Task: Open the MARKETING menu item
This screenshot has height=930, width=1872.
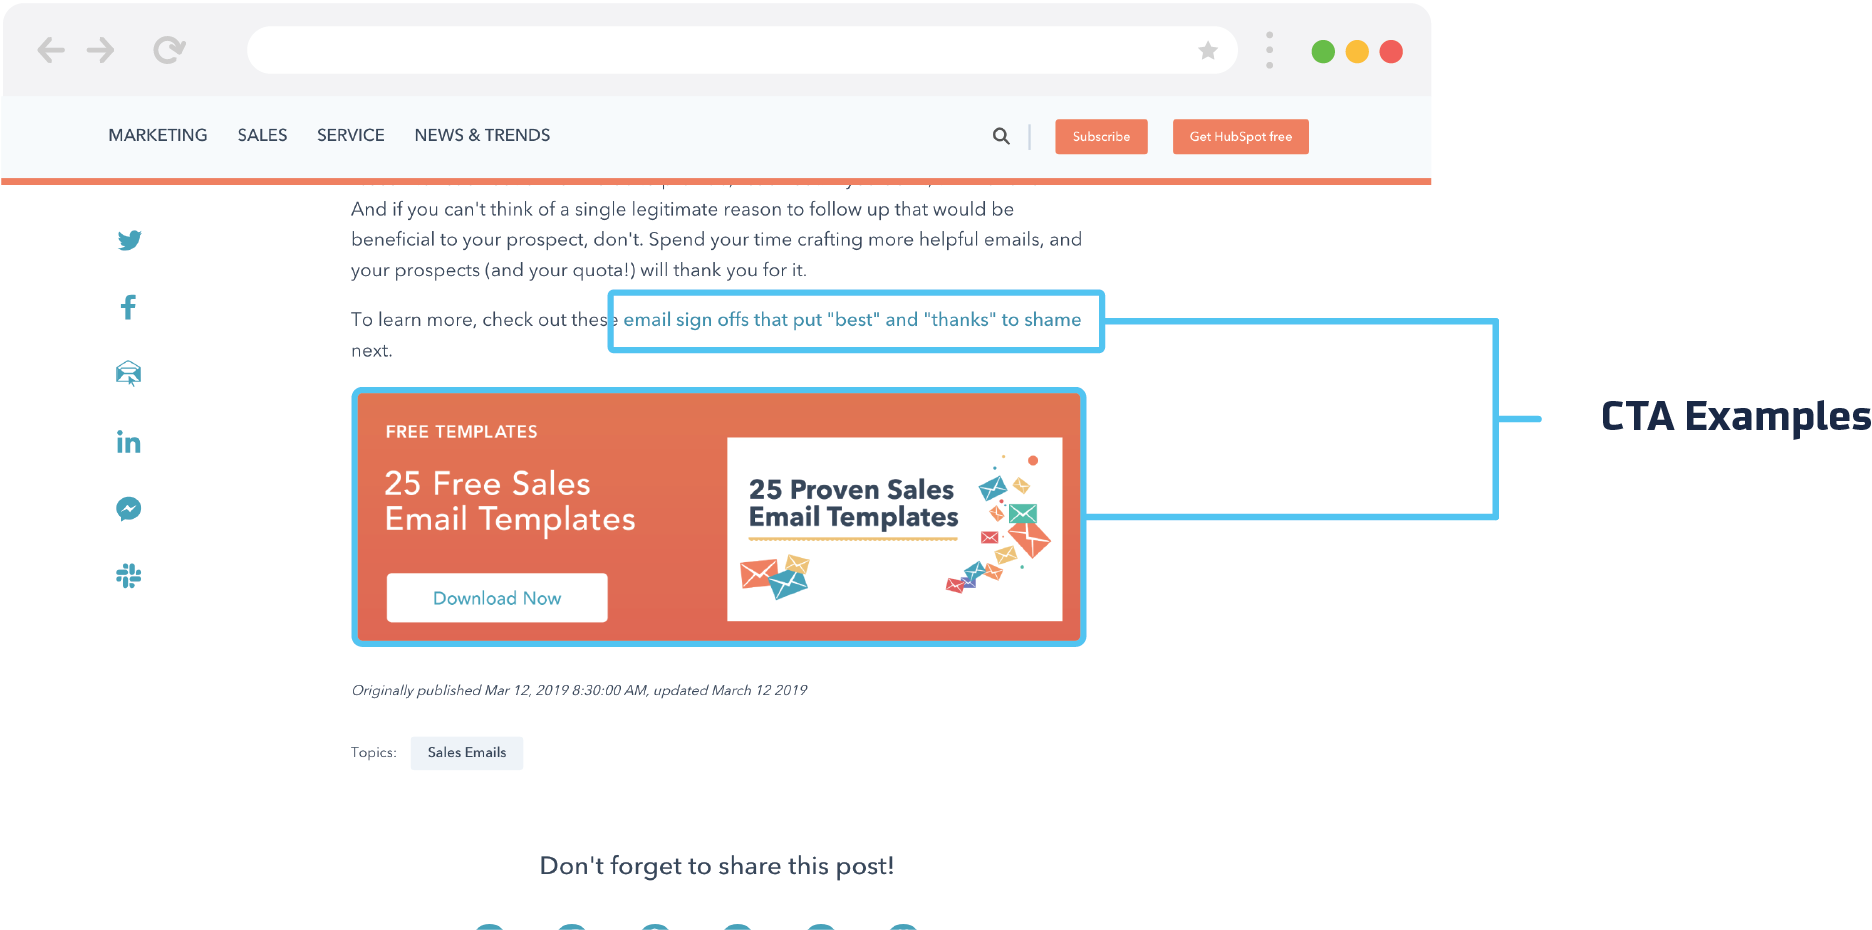Action: pyautogui.click(x=158, y=135)
